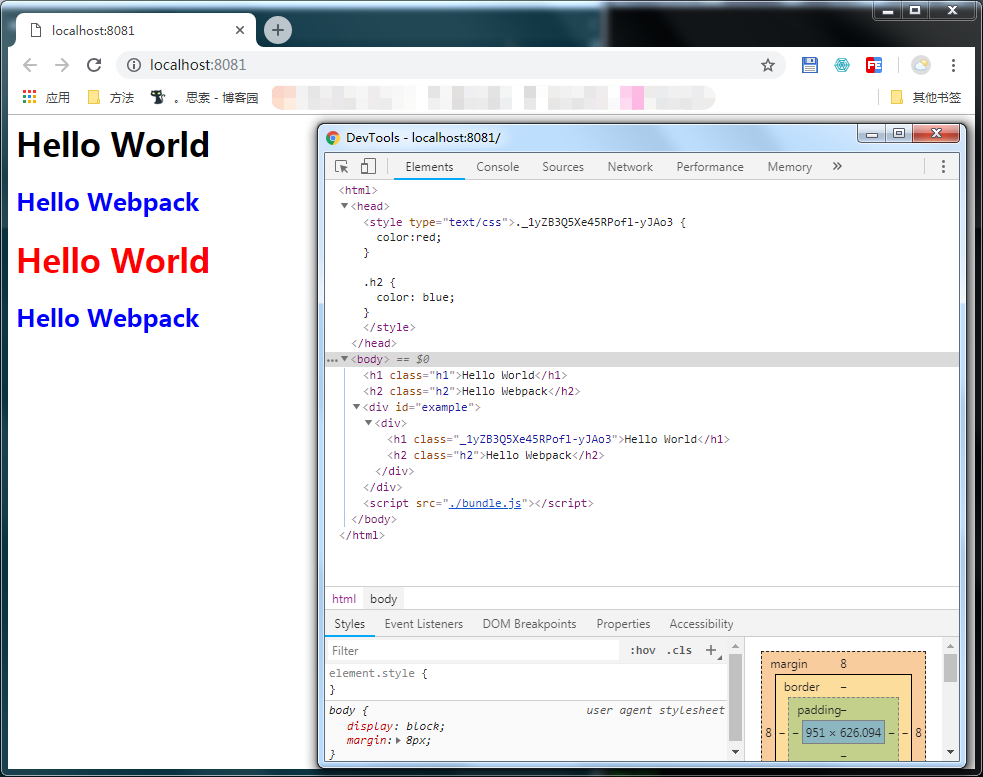Click the blue save extension icon
The height and width of the screenshot is (777, 983).
point(810,65)
